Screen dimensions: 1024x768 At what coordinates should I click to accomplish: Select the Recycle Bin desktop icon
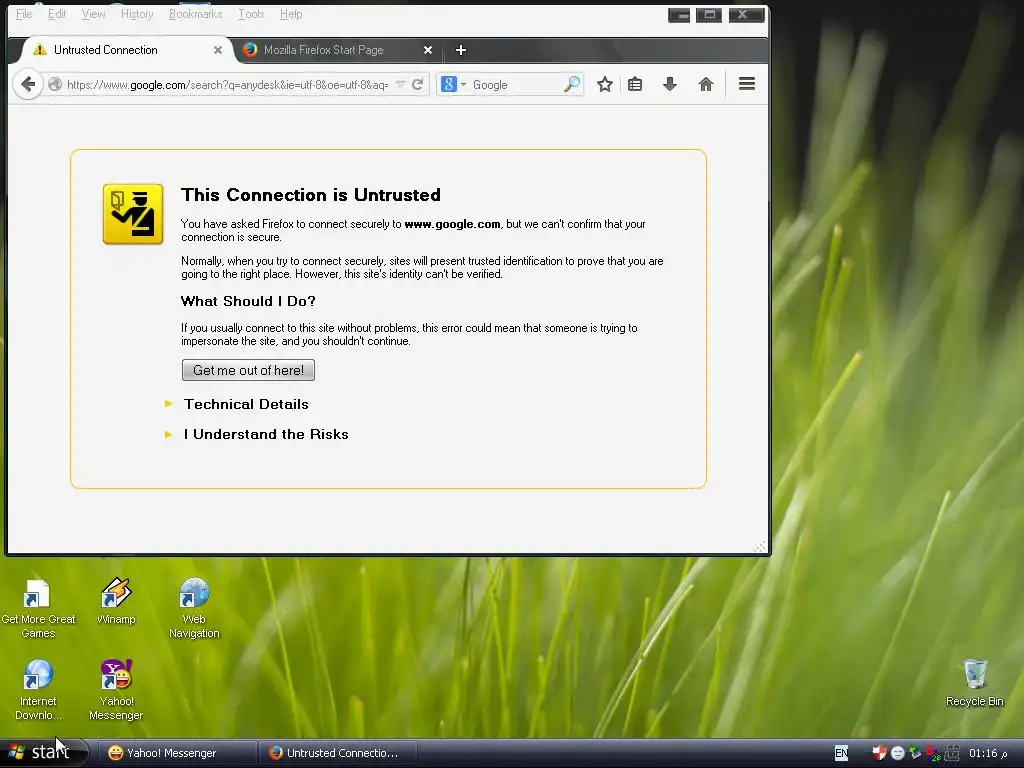pyautogui.click(x=974, y=683)
